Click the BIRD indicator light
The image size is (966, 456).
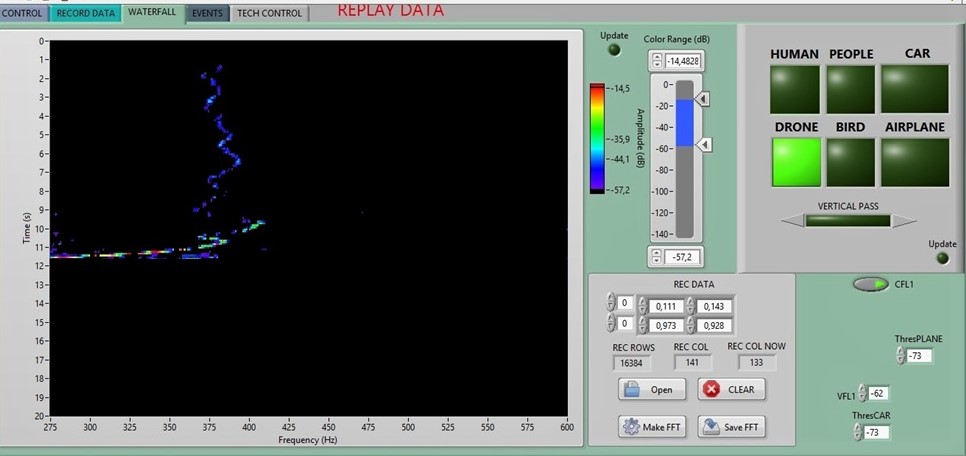tap(851, 161)
